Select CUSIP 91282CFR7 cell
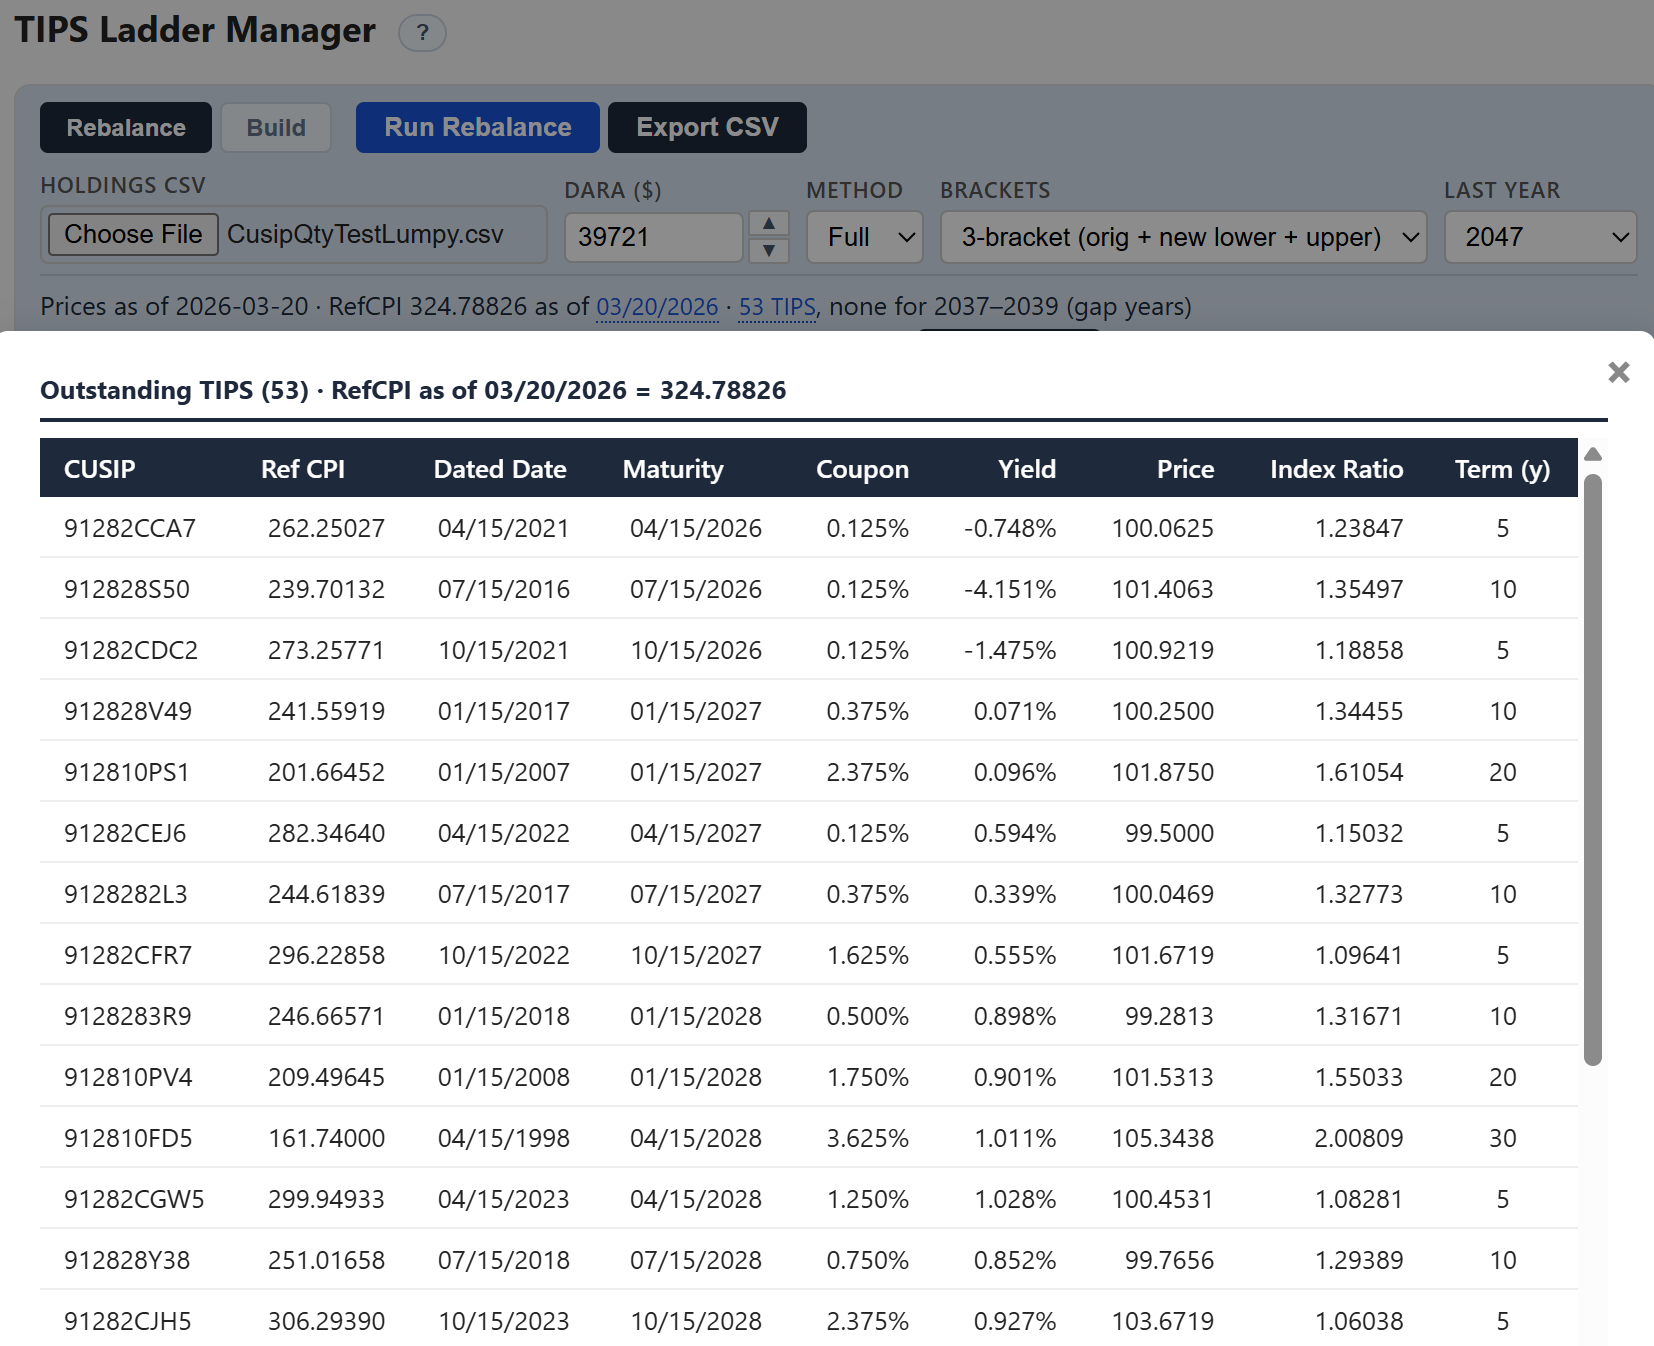The width and height of the screenshot is (1654, 1346). [128, 955]
